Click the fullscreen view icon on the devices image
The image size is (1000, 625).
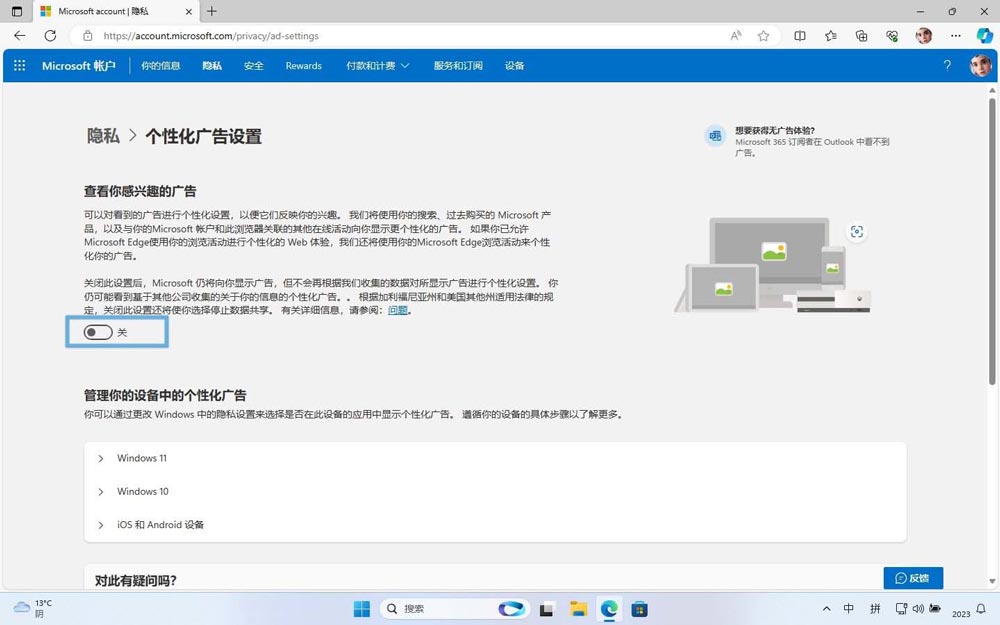point(857,231)
